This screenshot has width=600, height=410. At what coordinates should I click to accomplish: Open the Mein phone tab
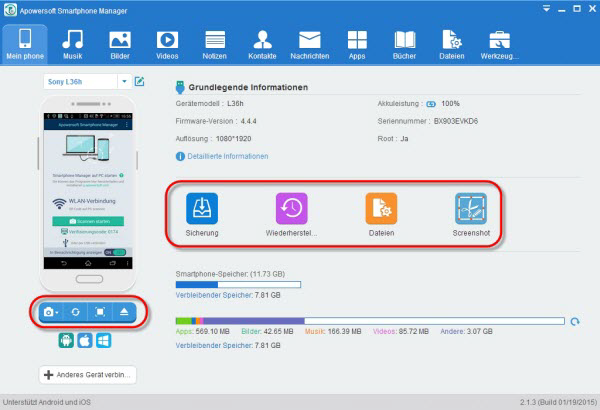tap(25, 44)
